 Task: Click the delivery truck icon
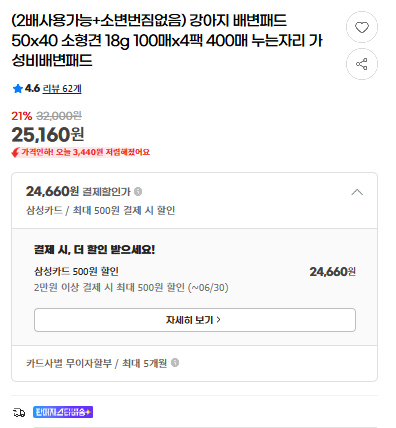click(x=19, y=413)
